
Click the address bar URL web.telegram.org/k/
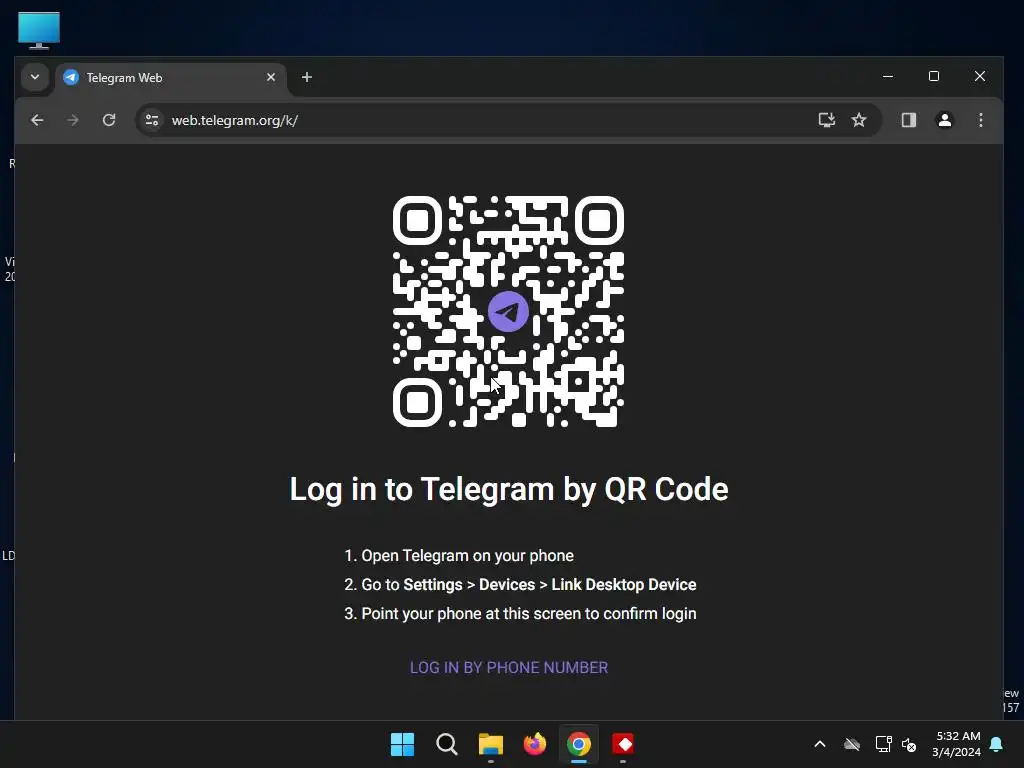click(x=234, y=120)
